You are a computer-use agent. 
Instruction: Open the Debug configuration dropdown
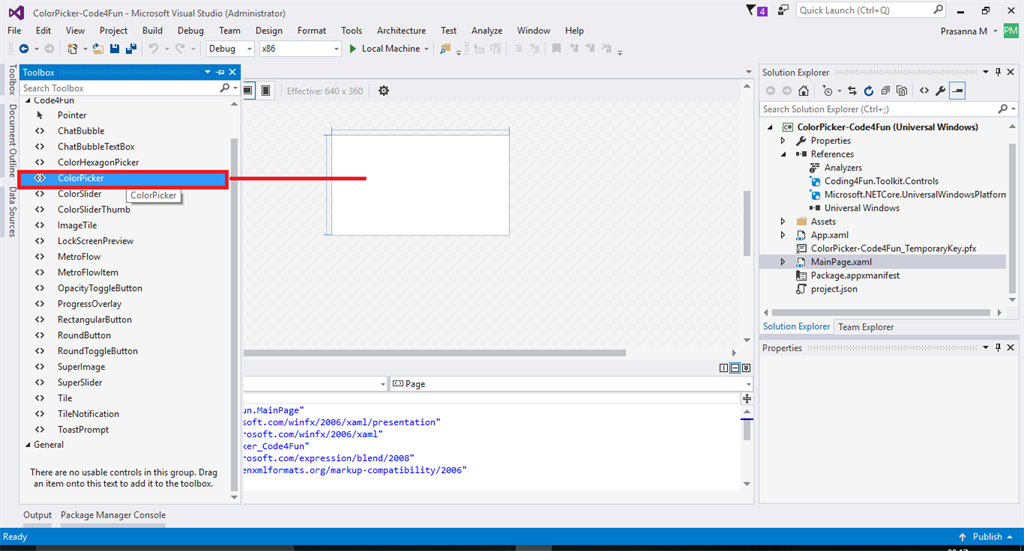230,49
